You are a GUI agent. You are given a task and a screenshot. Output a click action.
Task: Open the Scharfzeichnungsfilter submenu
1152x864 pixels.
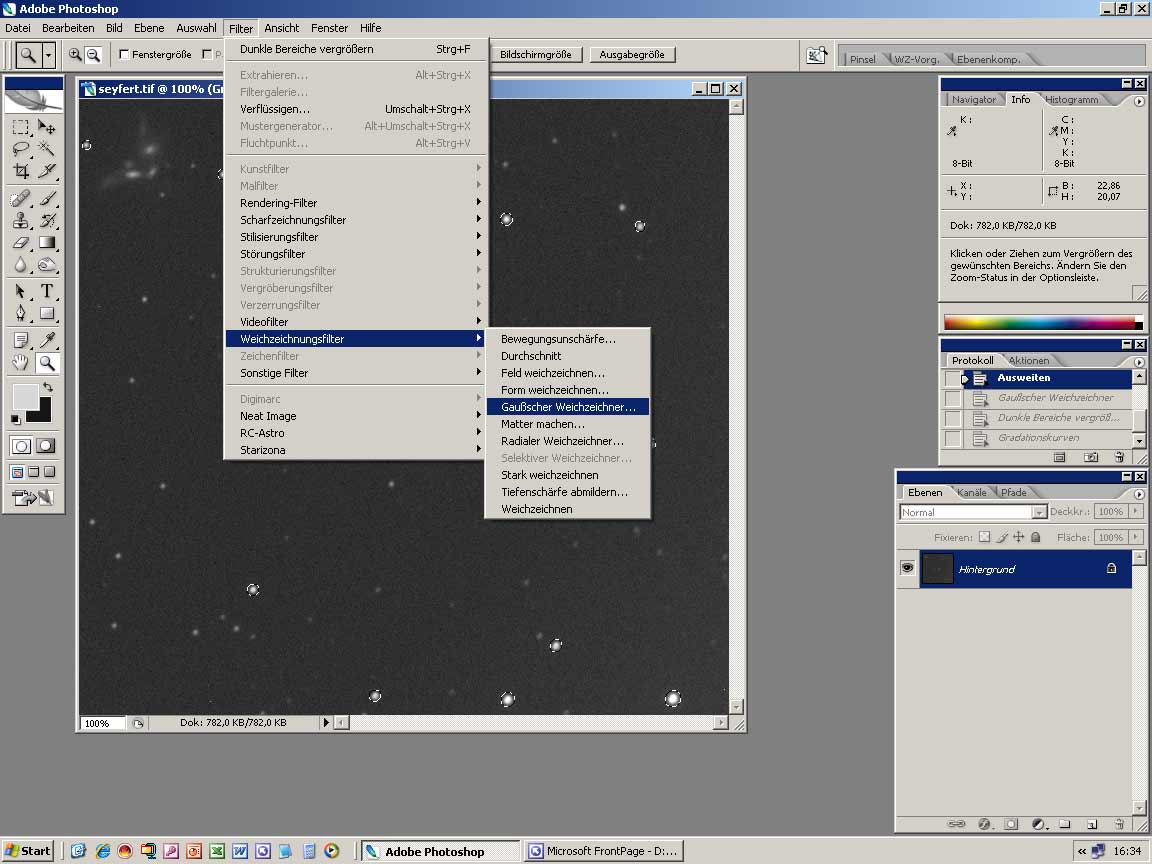coord(354,220)
